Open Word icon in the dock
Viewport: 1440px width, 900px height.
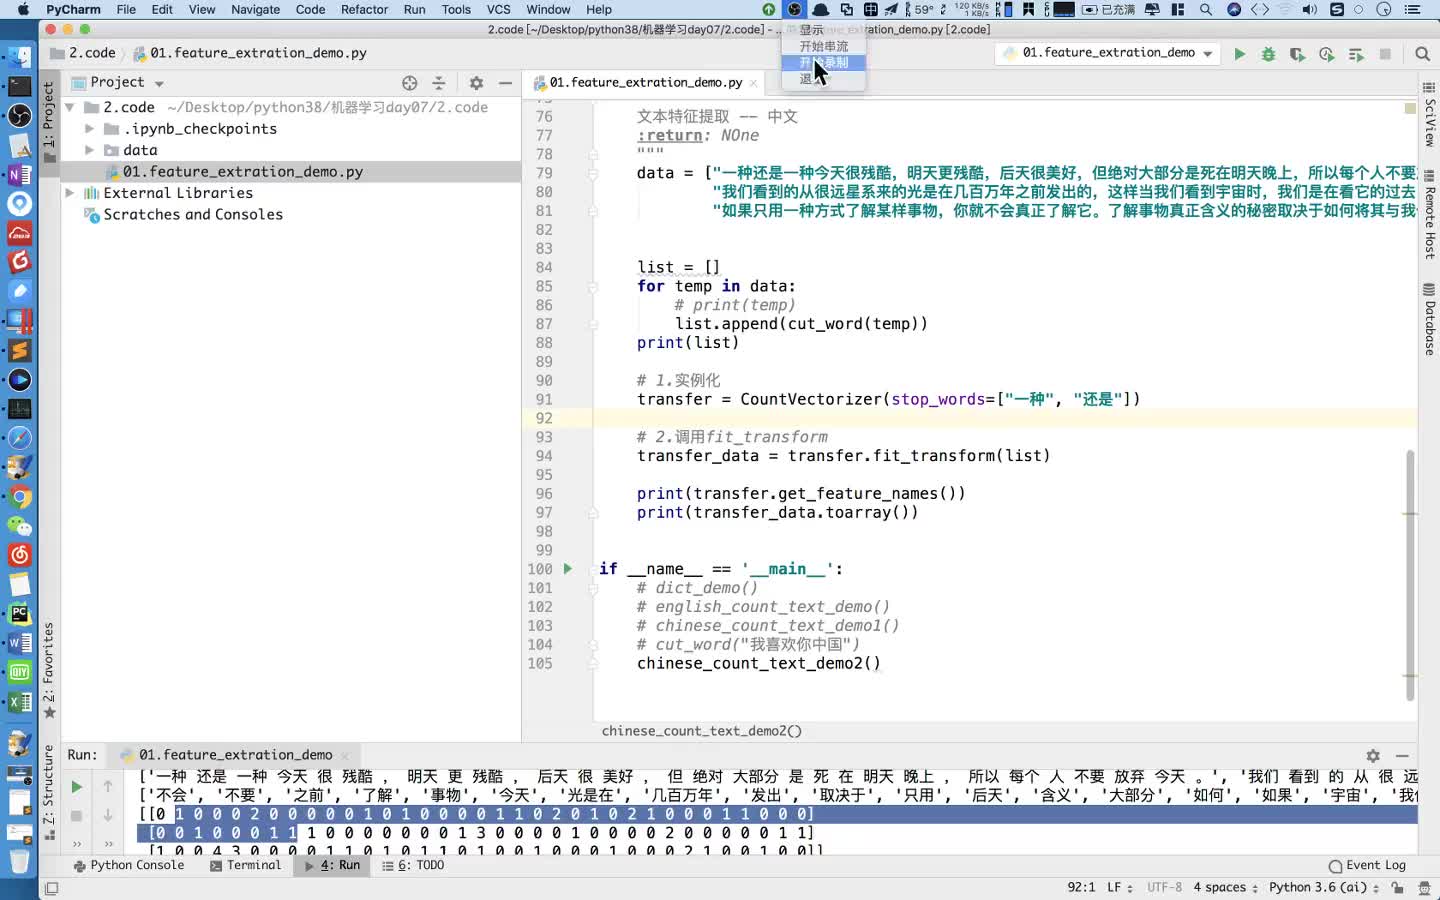[x=19, y=643]
